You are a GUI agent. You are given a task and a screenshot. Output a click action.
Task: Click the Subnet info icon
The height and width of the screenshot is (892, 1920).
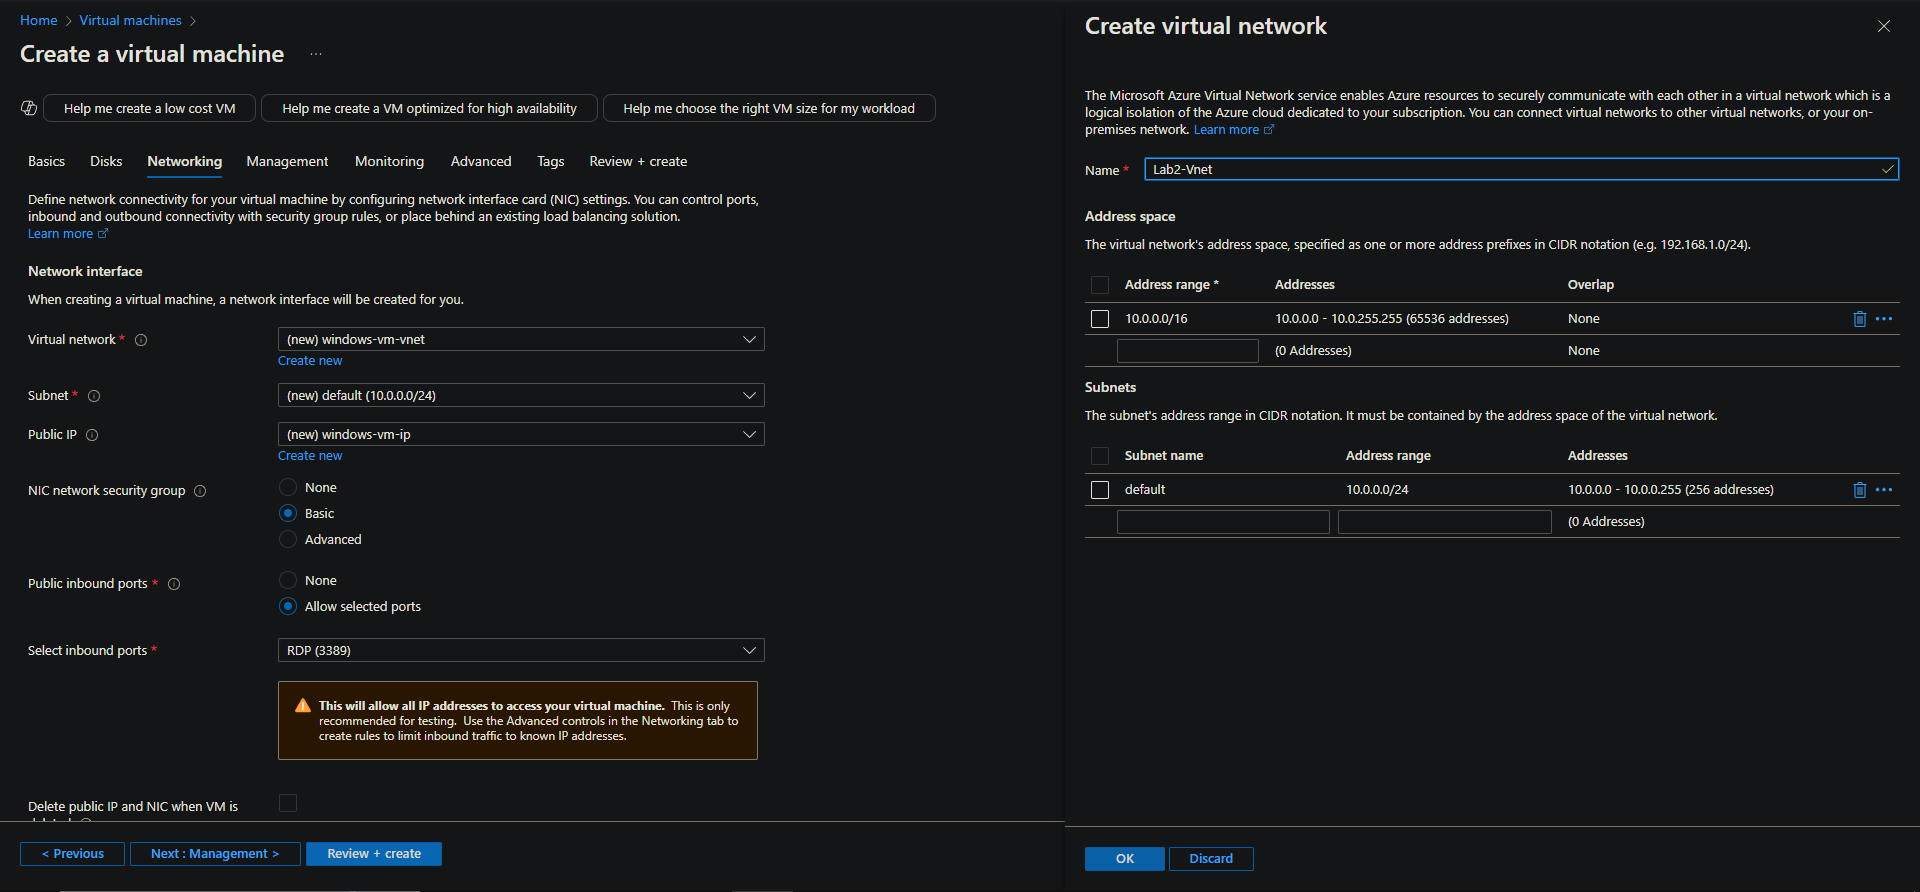(94, 396)
